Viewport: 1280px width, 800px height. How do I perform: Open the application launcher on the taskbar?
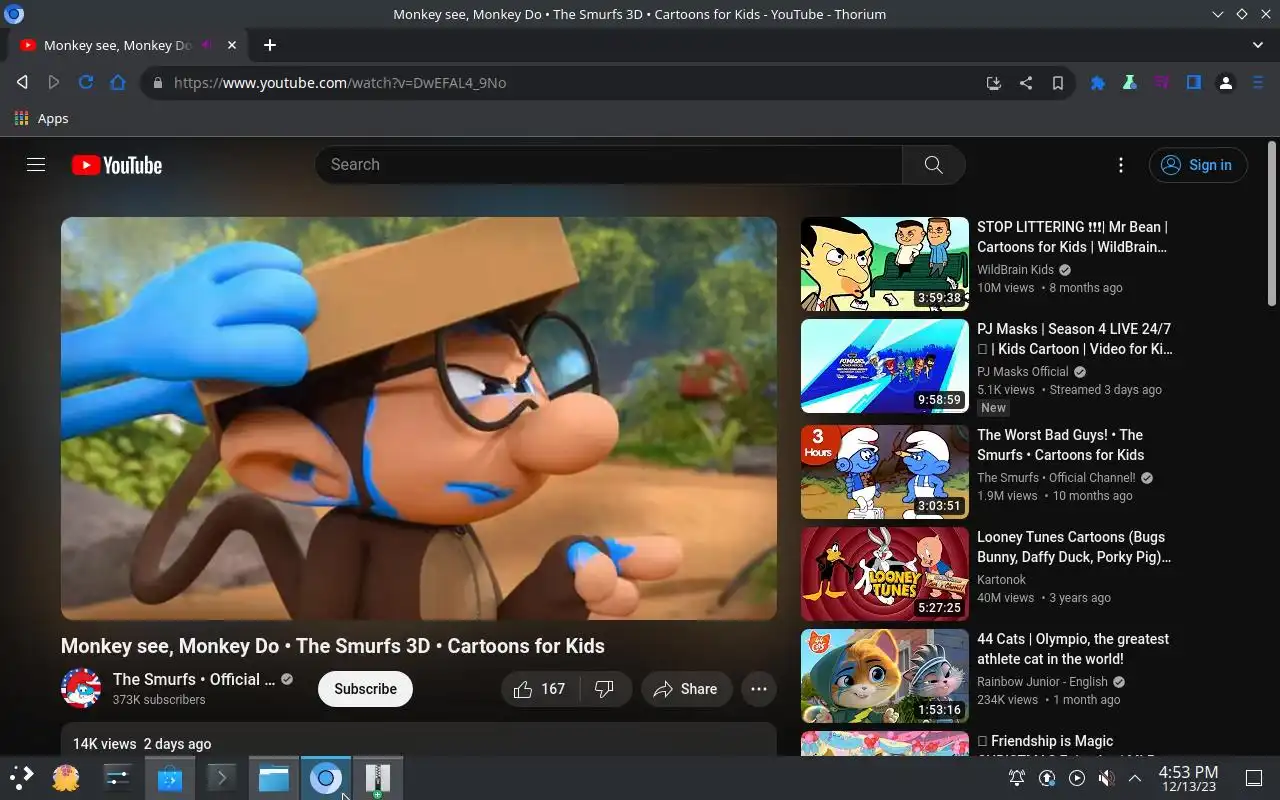pyautogui.click(x=22, y=778)
